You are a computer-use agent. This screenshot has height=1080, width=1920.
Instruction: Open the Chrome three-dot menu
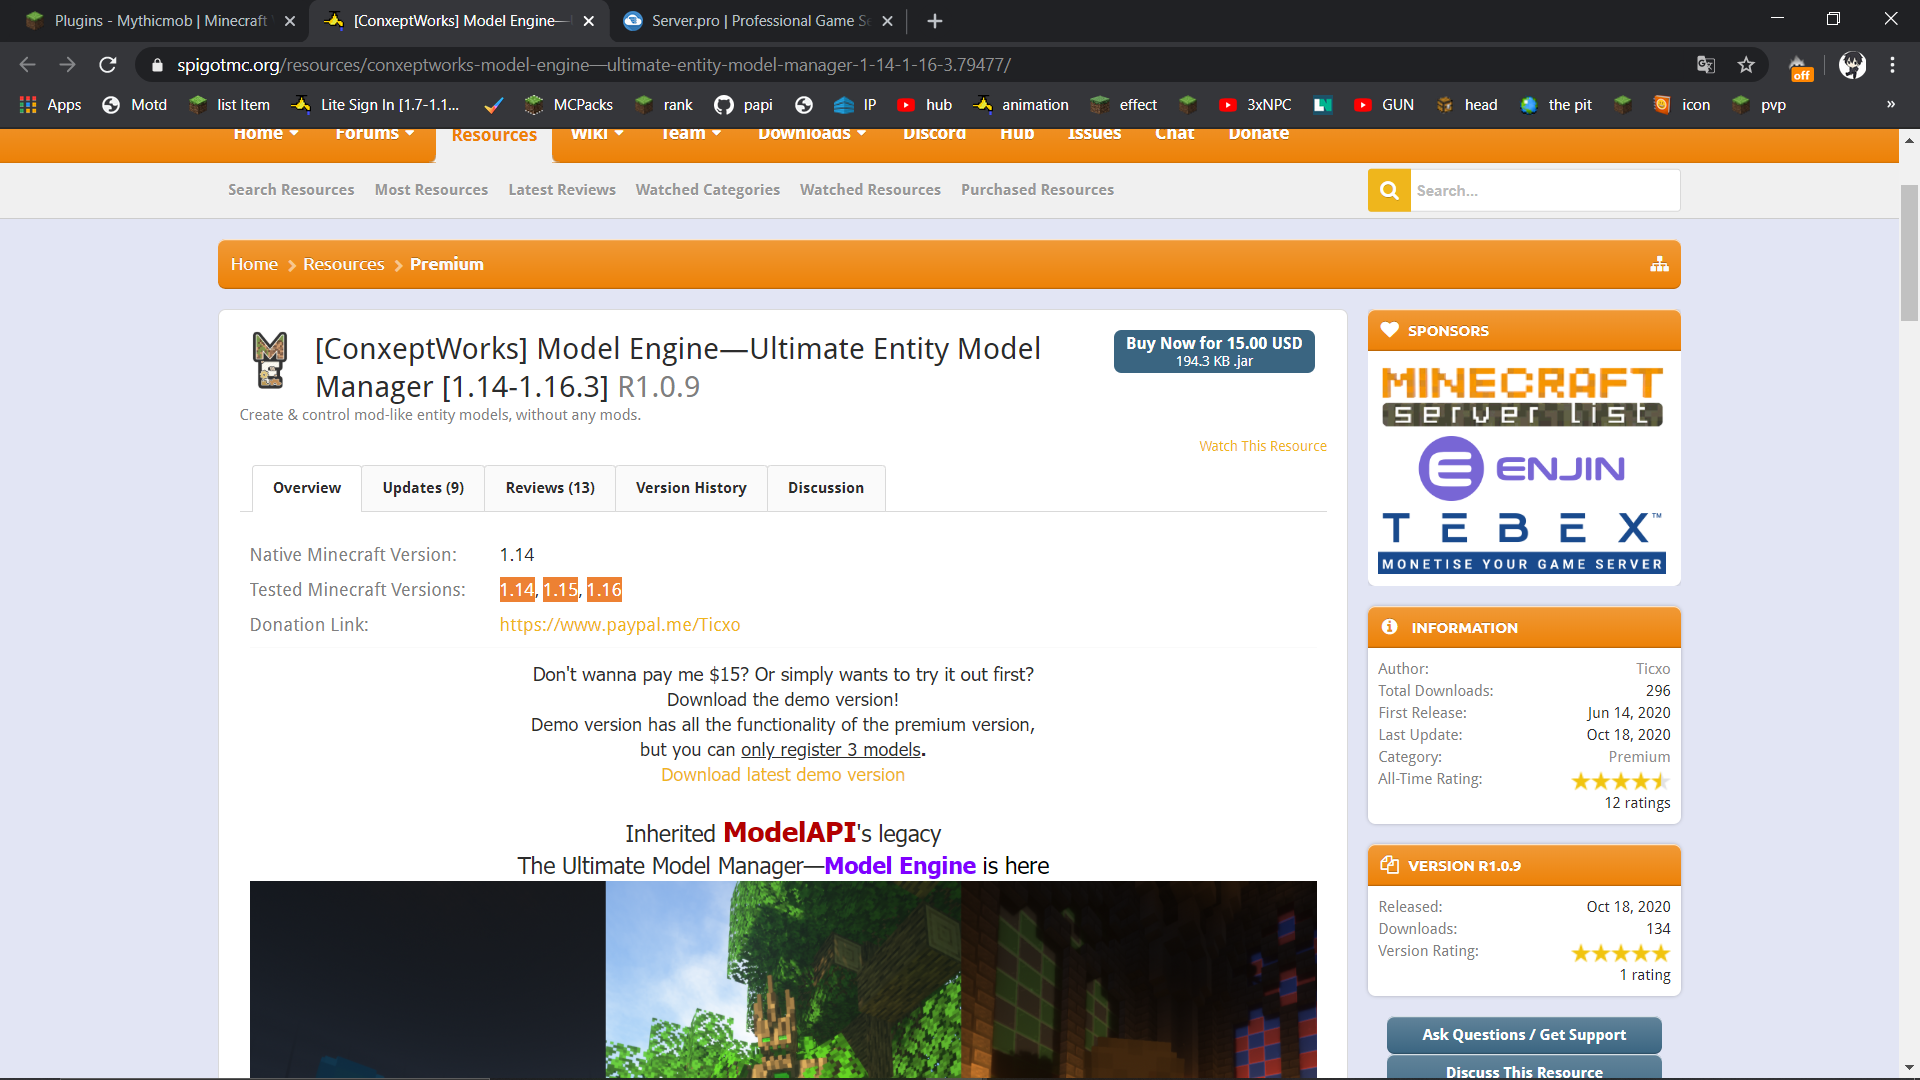click(1892, 65)
